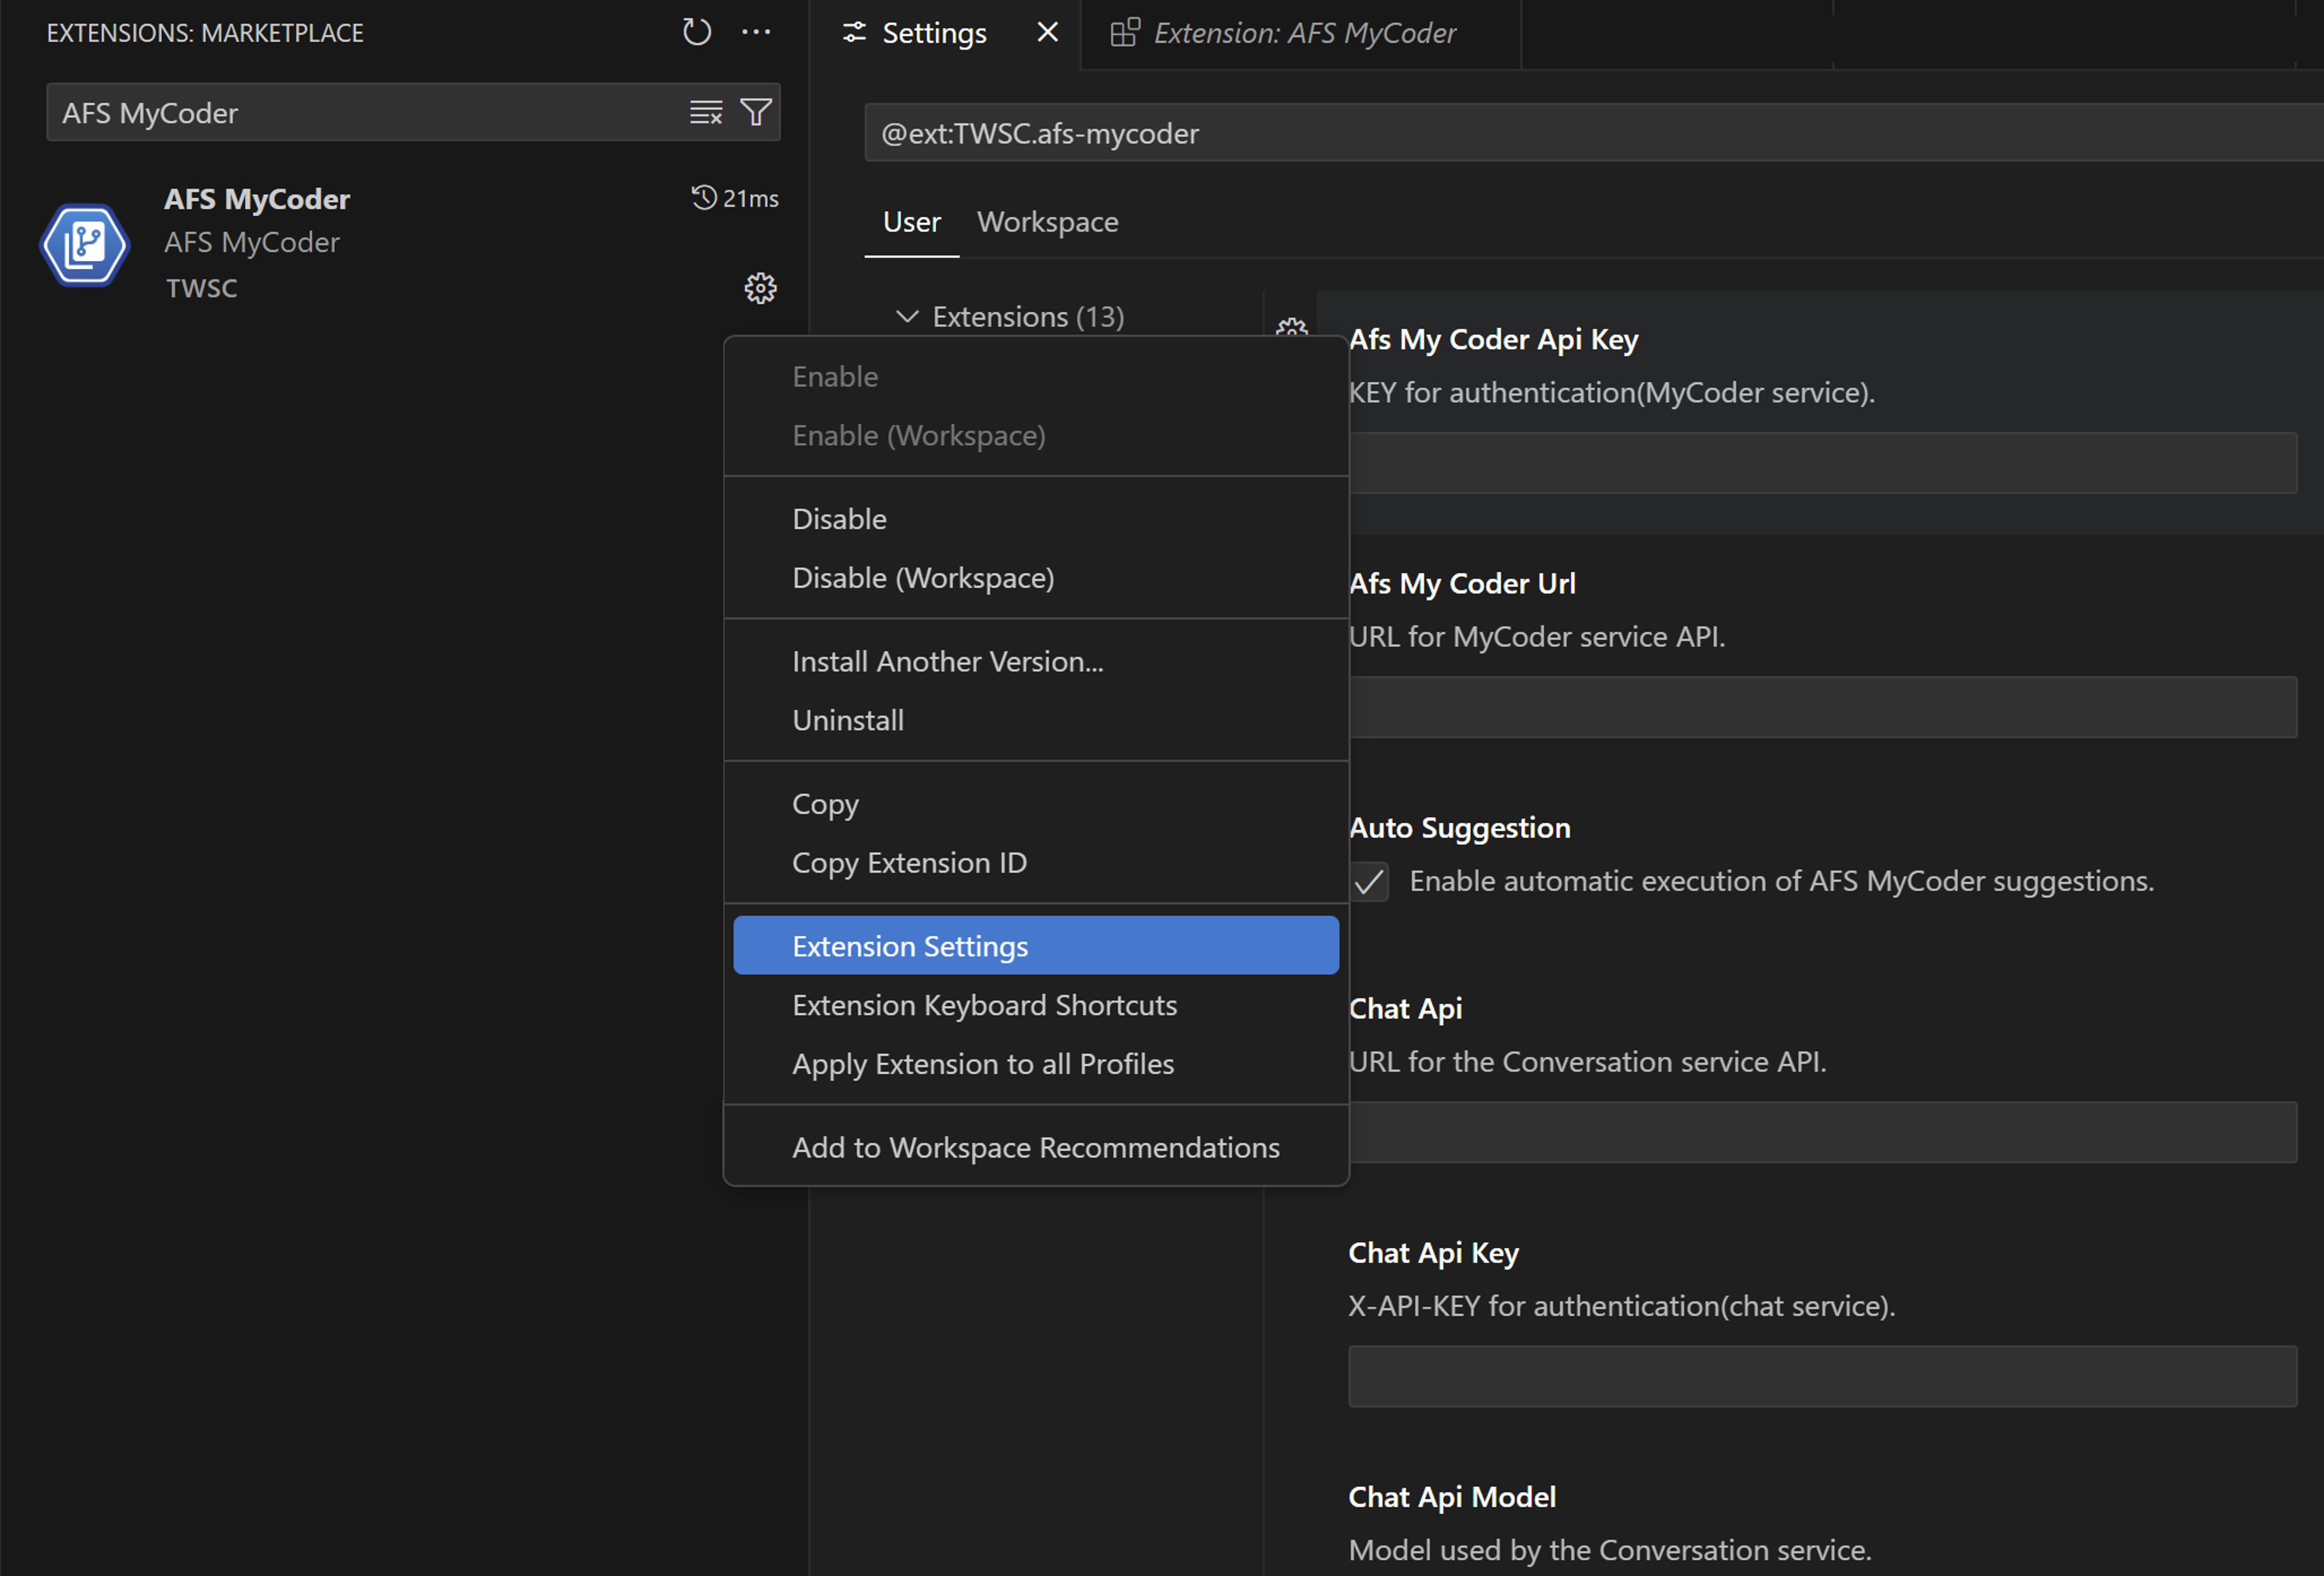Choose Apply Extension to all Profiles

coord(1036,1064)
